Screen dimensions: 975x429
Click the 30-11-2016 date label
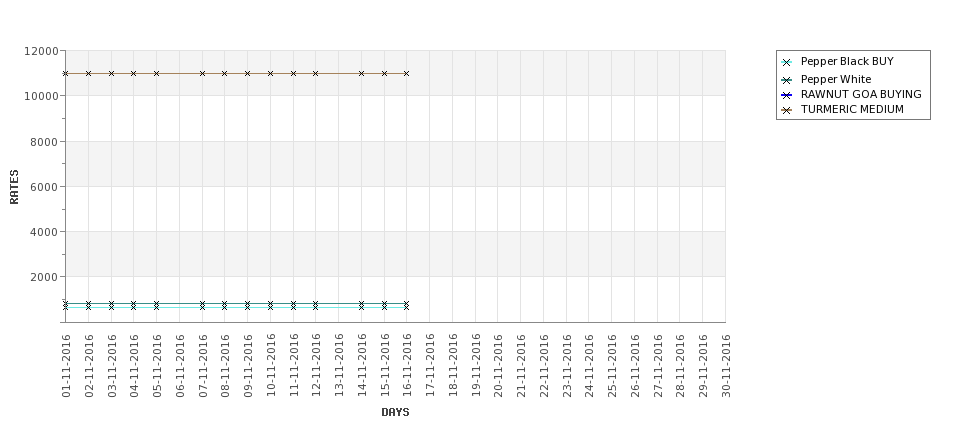(726, 366)
